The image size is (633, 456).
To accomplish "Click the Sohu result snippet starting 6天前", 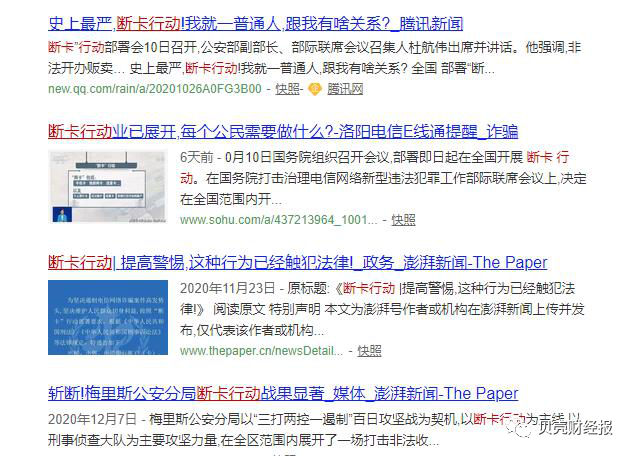I will click(383, 178).
